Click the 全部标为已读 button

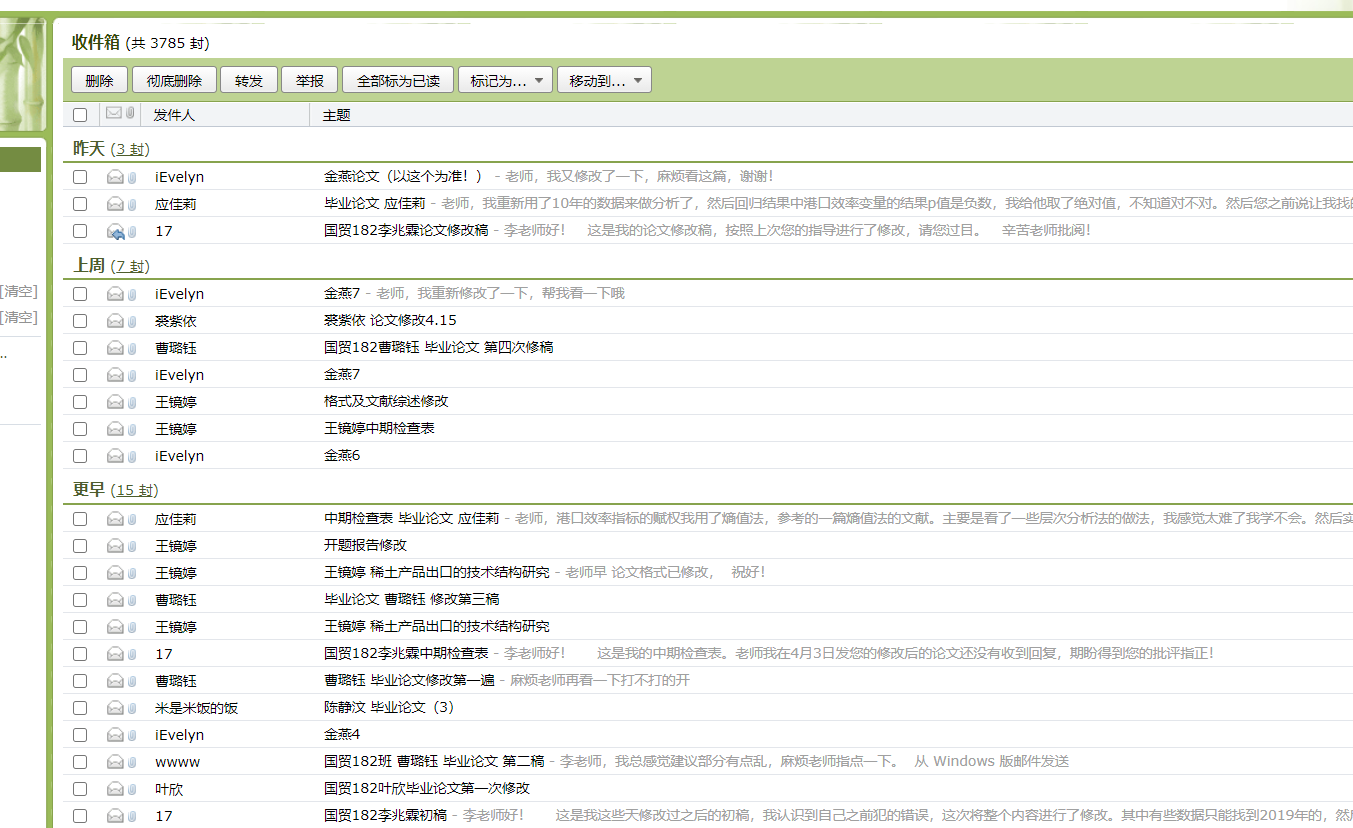click(x=398, y=81)
